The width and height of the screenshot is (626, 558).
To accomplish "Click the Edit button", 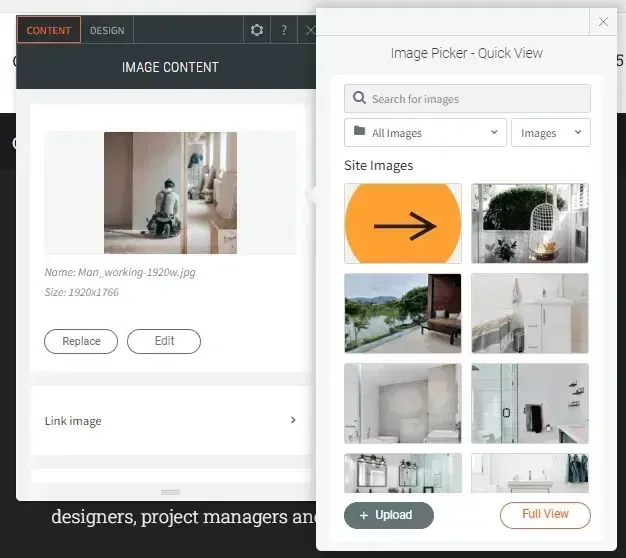I will pyautogui.click(x=164, y=341).
